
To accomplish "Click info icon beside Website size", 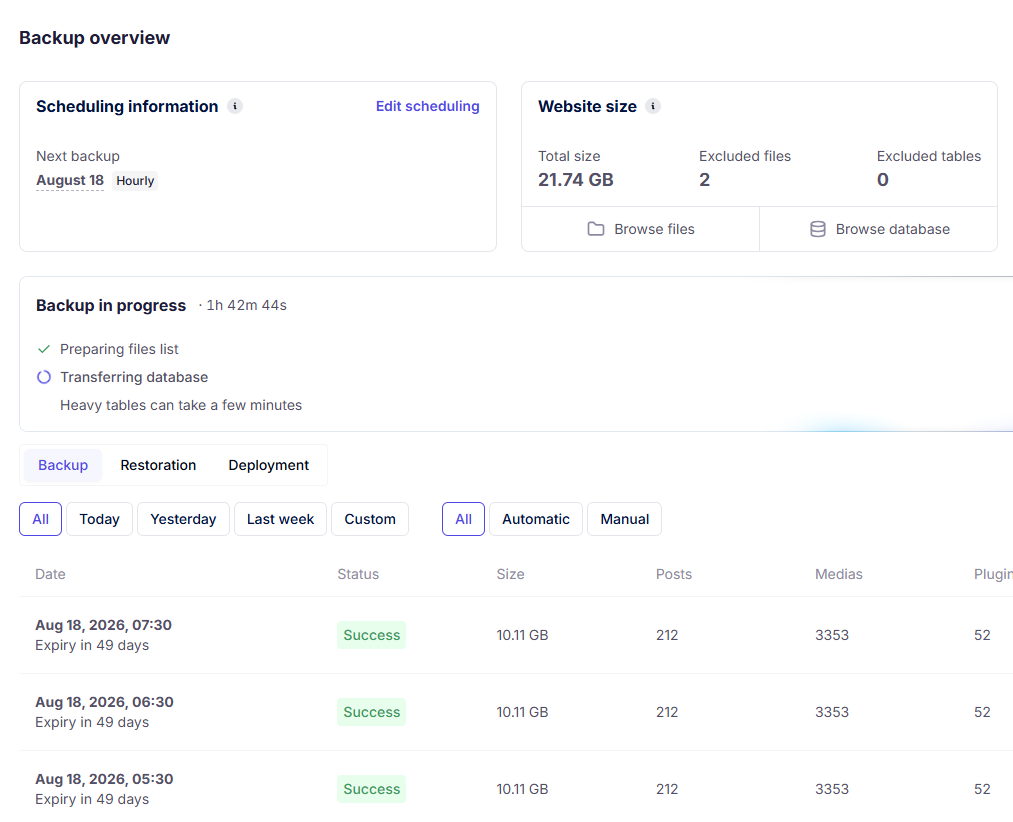I will (653, 106).
